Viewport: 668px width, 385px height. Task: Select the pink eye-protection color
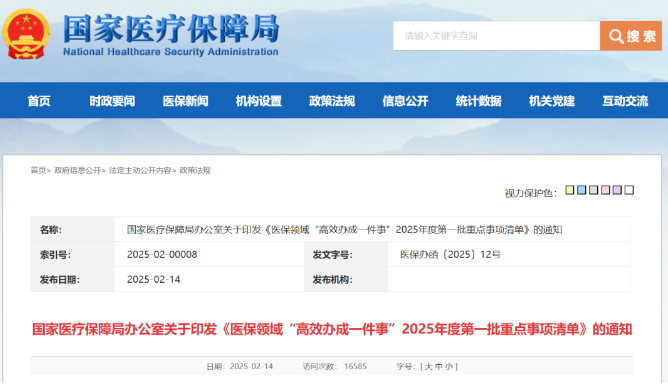605,190
